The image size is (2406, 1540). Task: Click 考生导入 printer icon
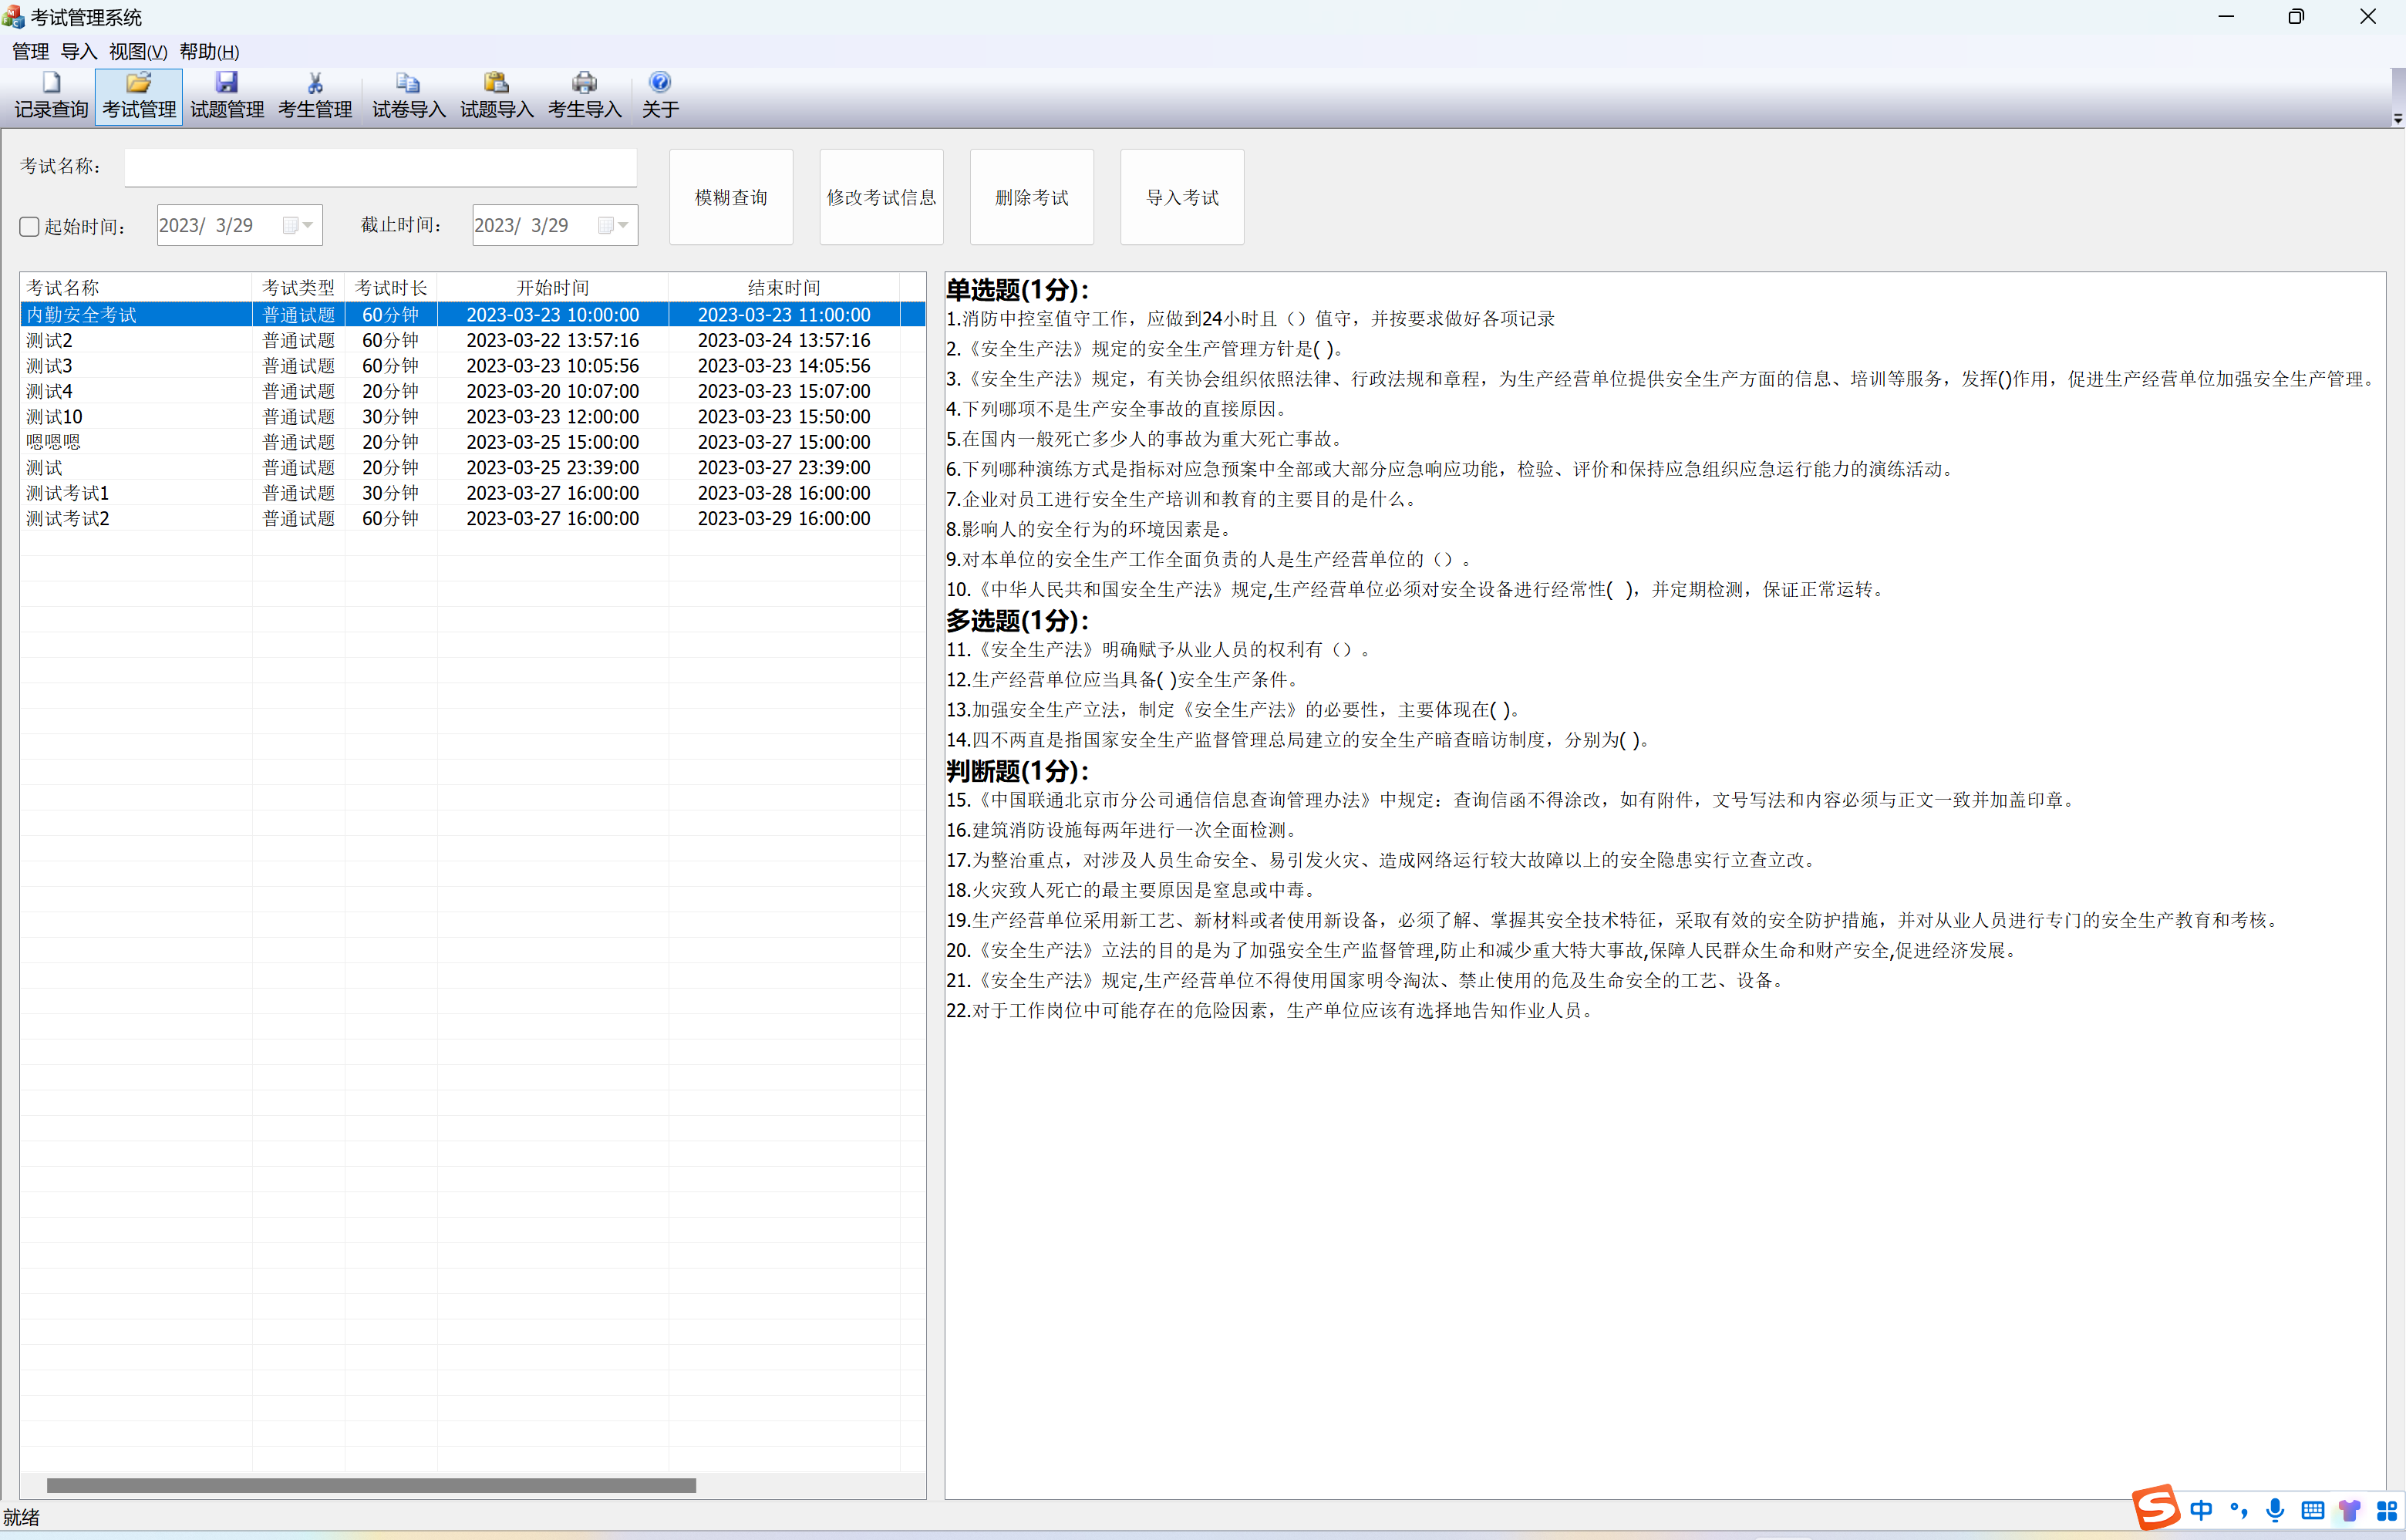(584, 96)
